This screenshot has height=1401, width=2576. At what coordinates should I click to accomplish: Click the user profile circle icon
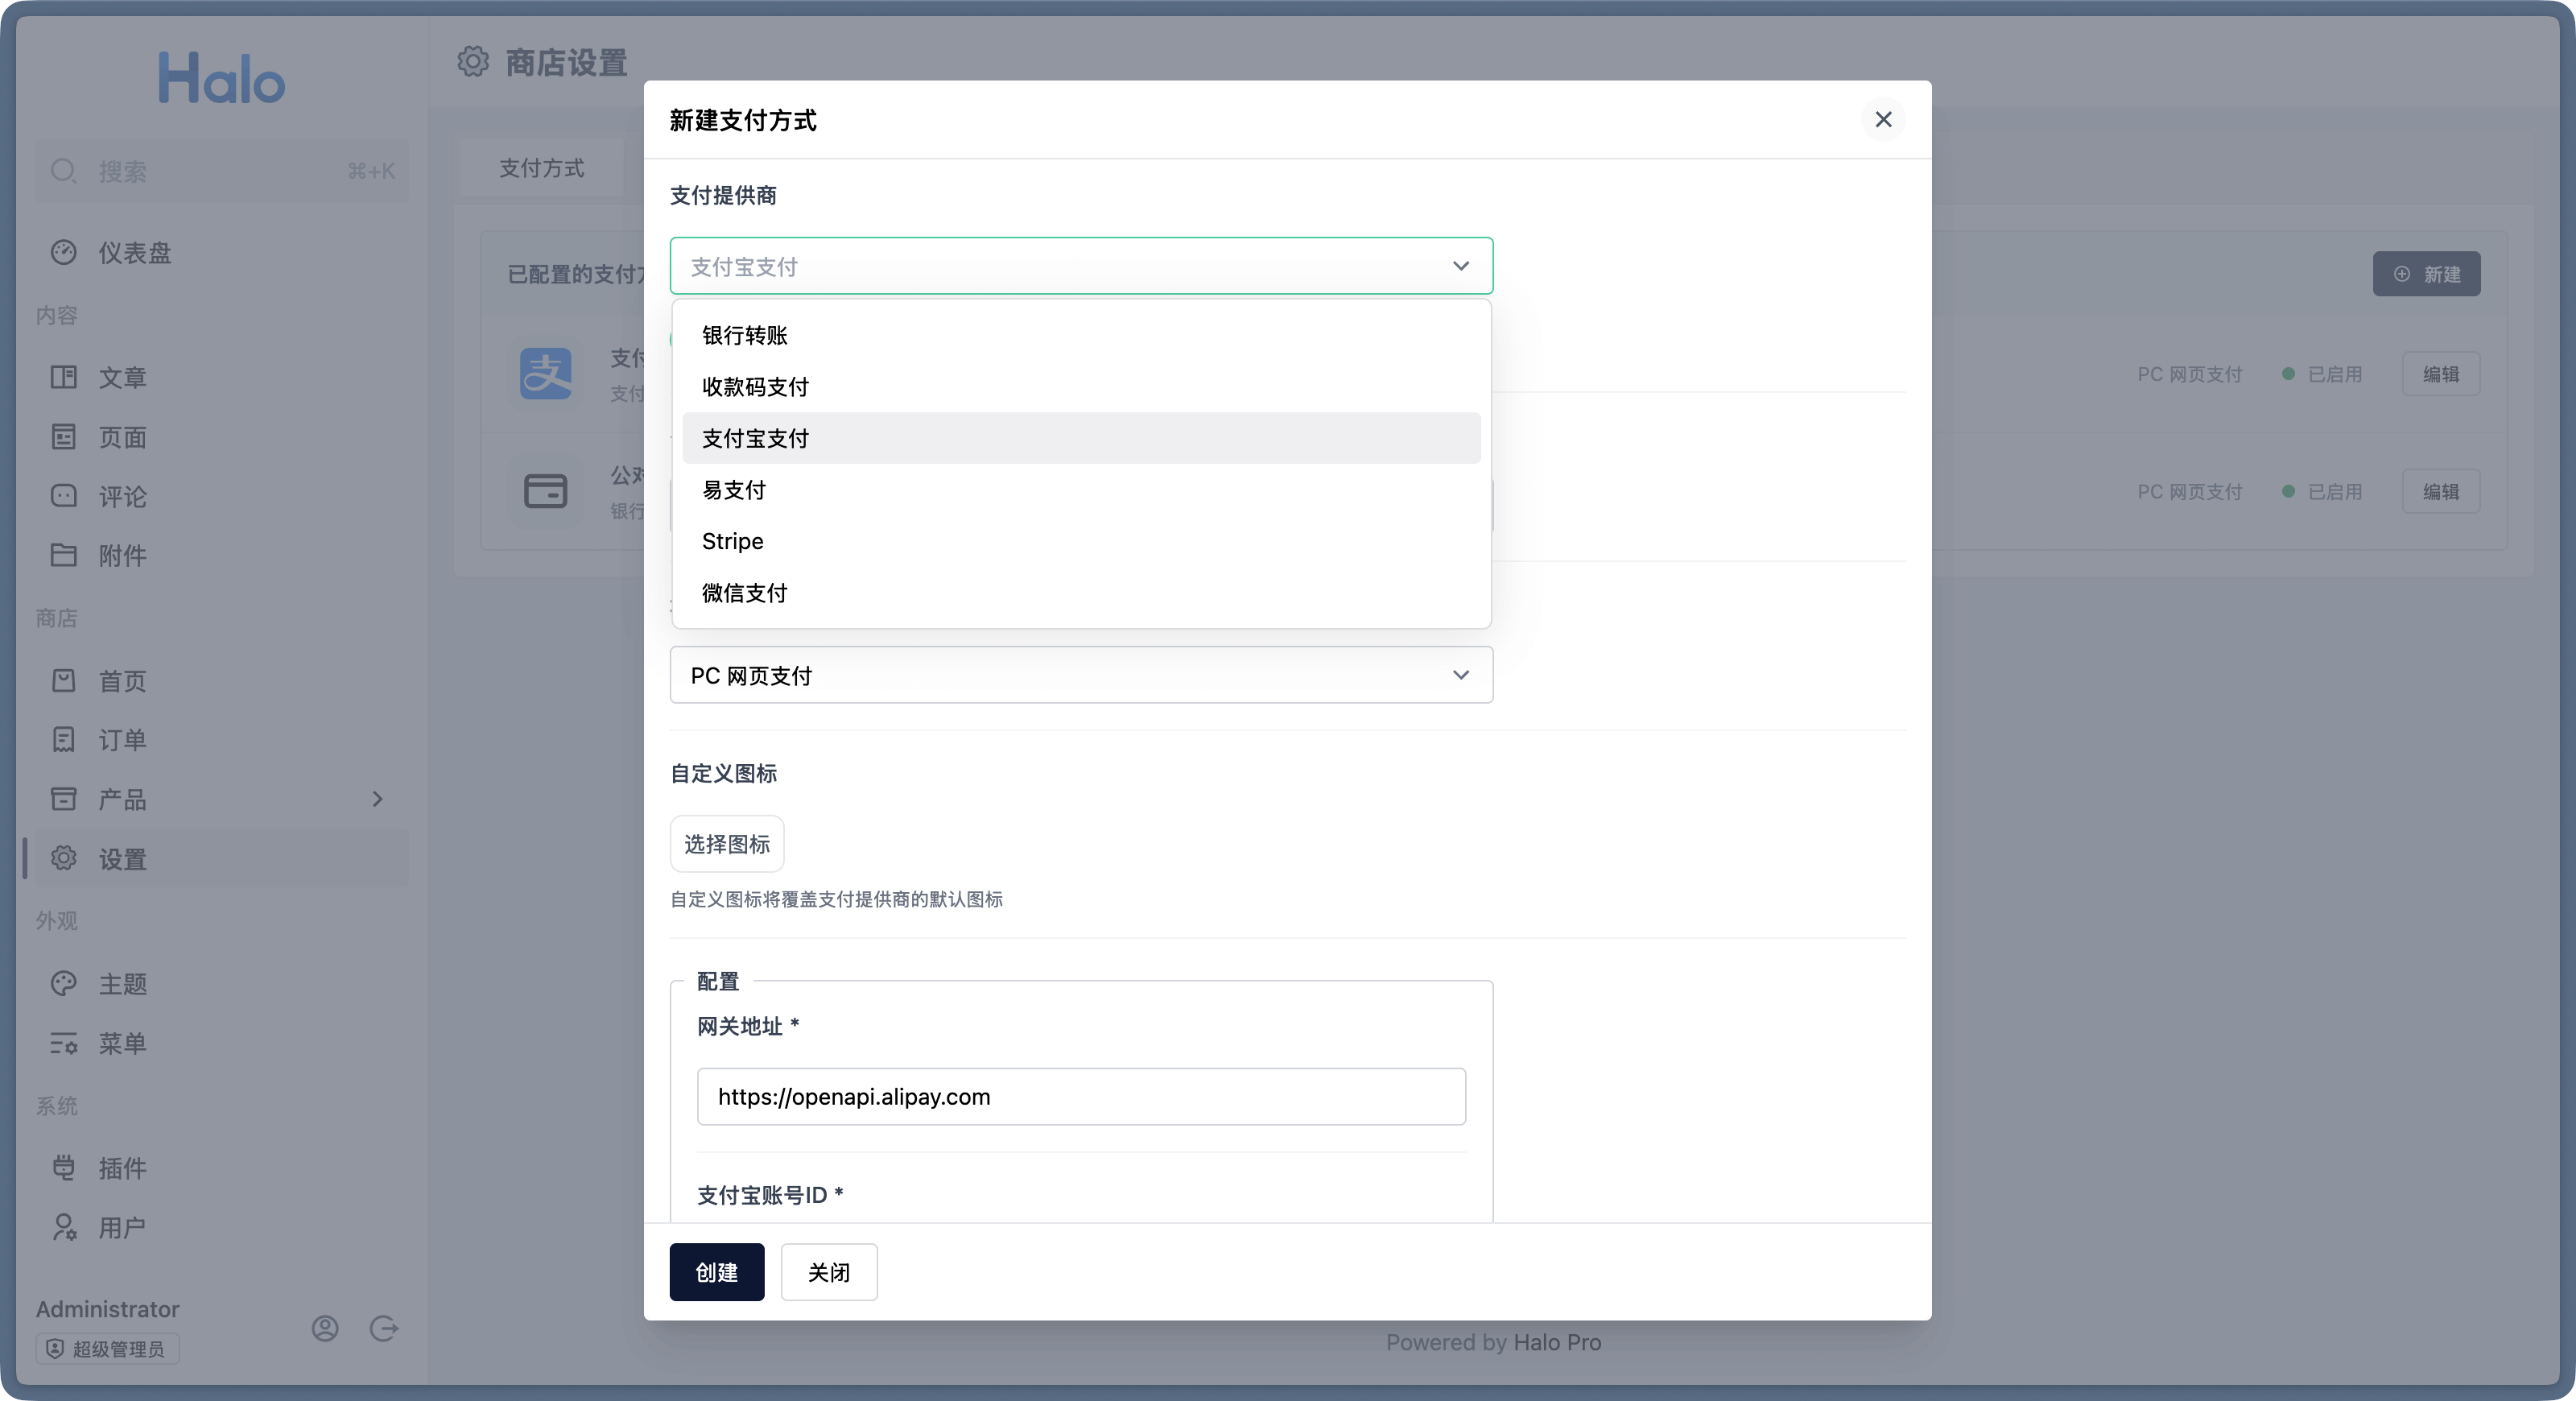(x=325, y=1328)
